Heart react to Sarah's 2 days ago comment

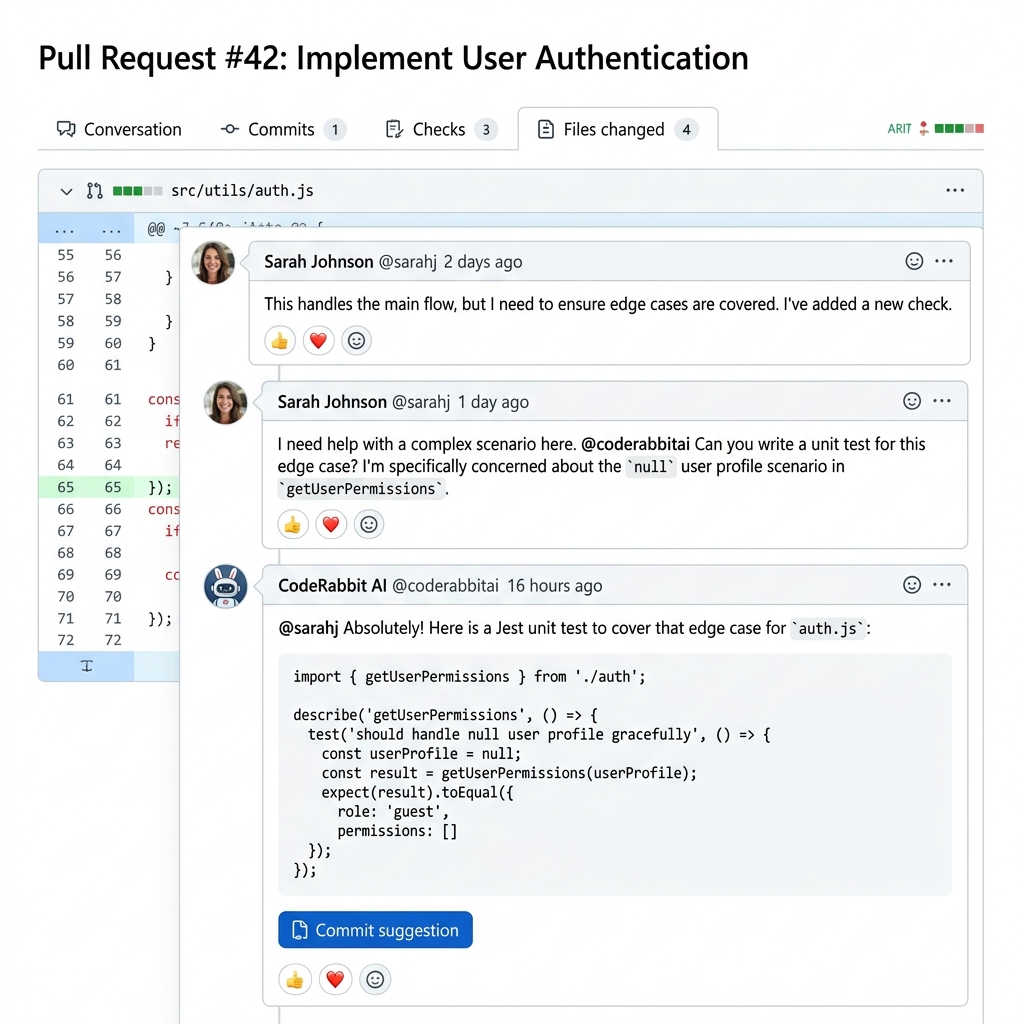tap(318, 341)
